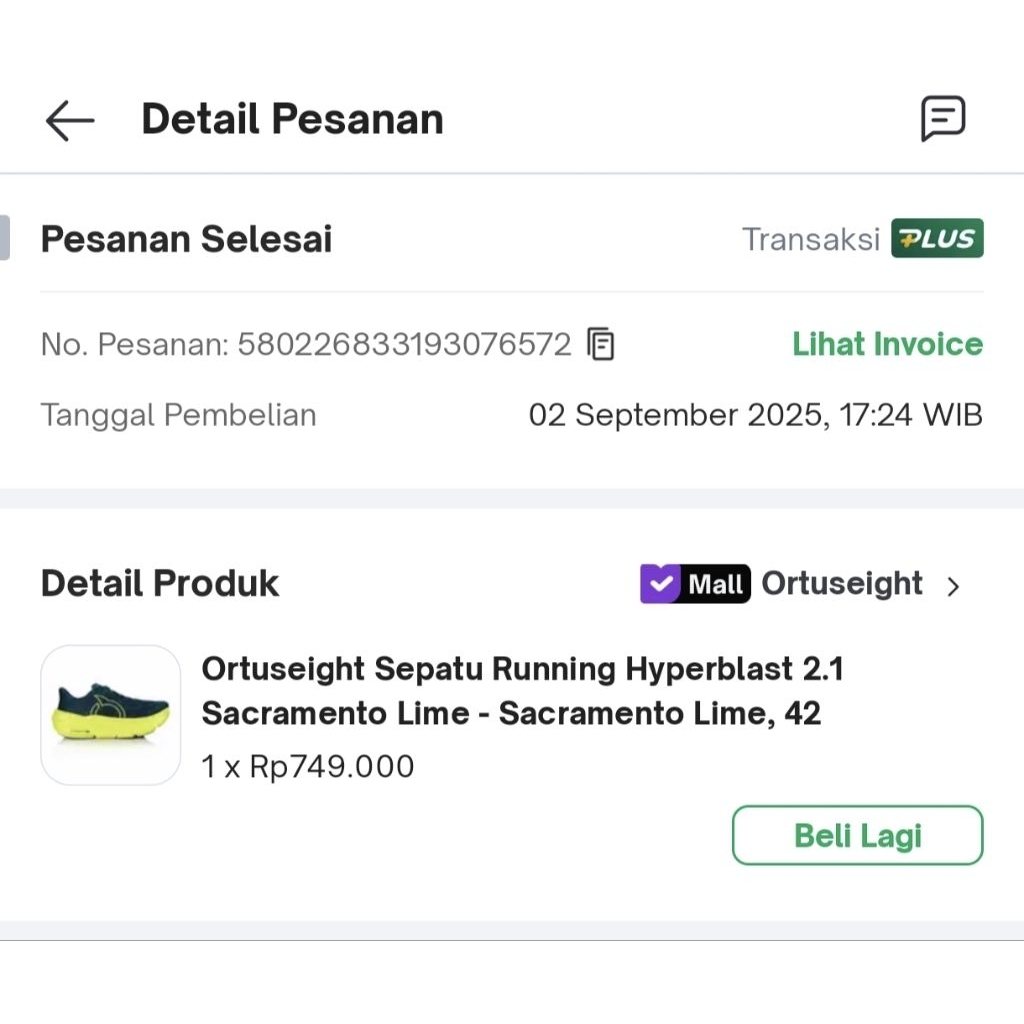
Task: Go back using the left arrow
Action: [x=68, y=120]
